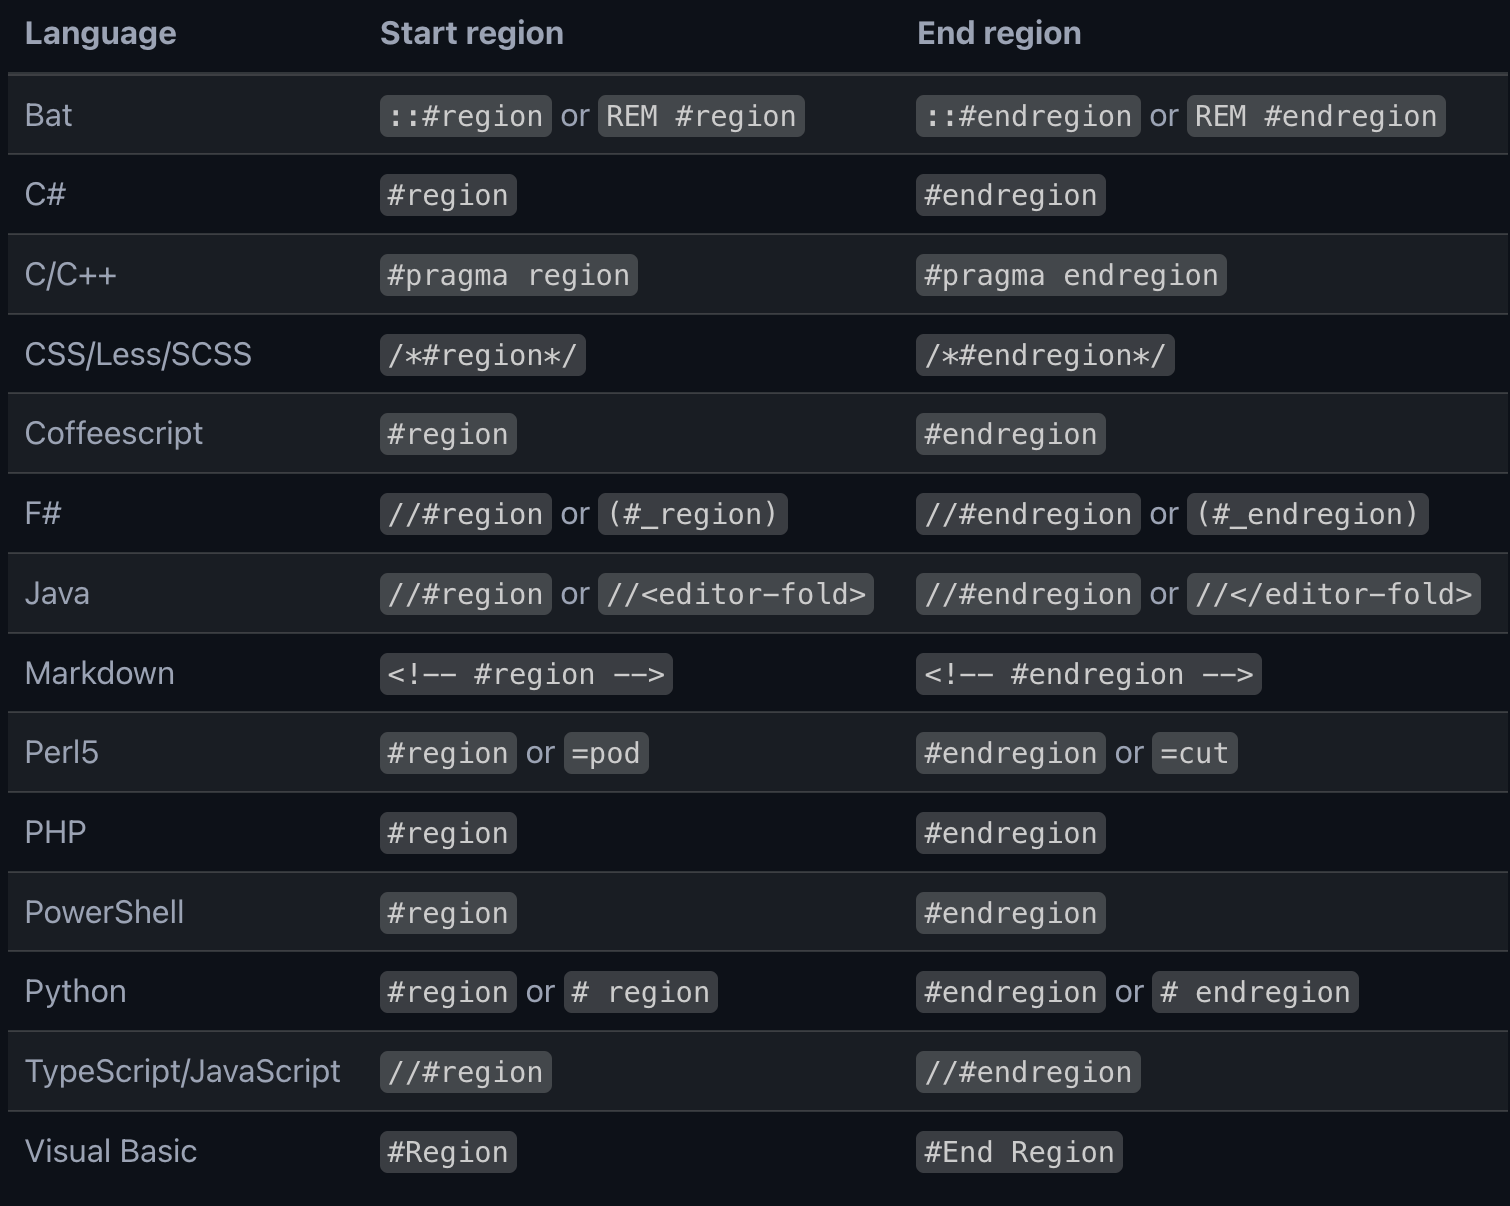Click the /*#endregion*/ code snippet

tap(1044, 355)
